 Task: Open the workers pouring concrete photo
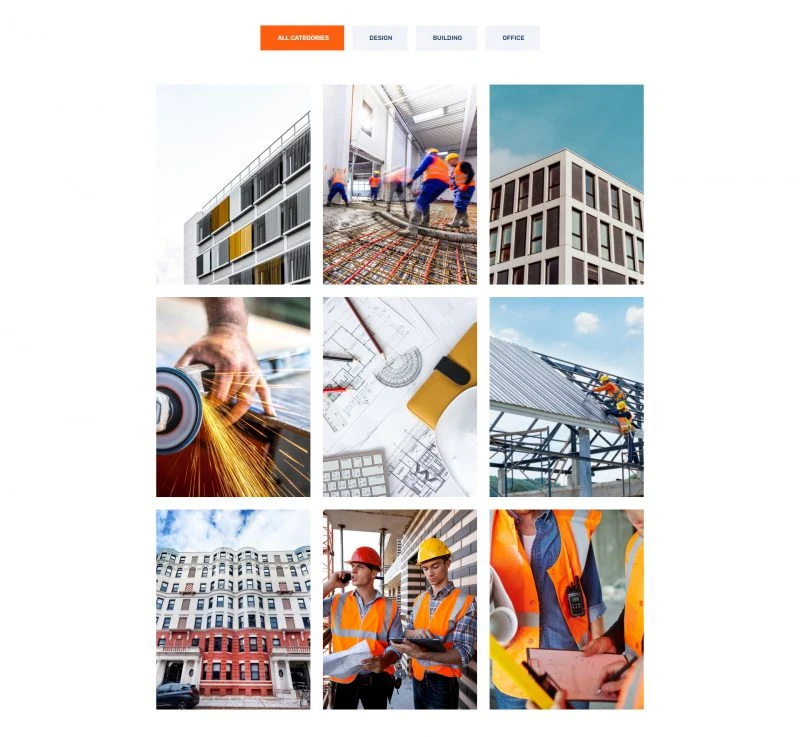point(400,184)
